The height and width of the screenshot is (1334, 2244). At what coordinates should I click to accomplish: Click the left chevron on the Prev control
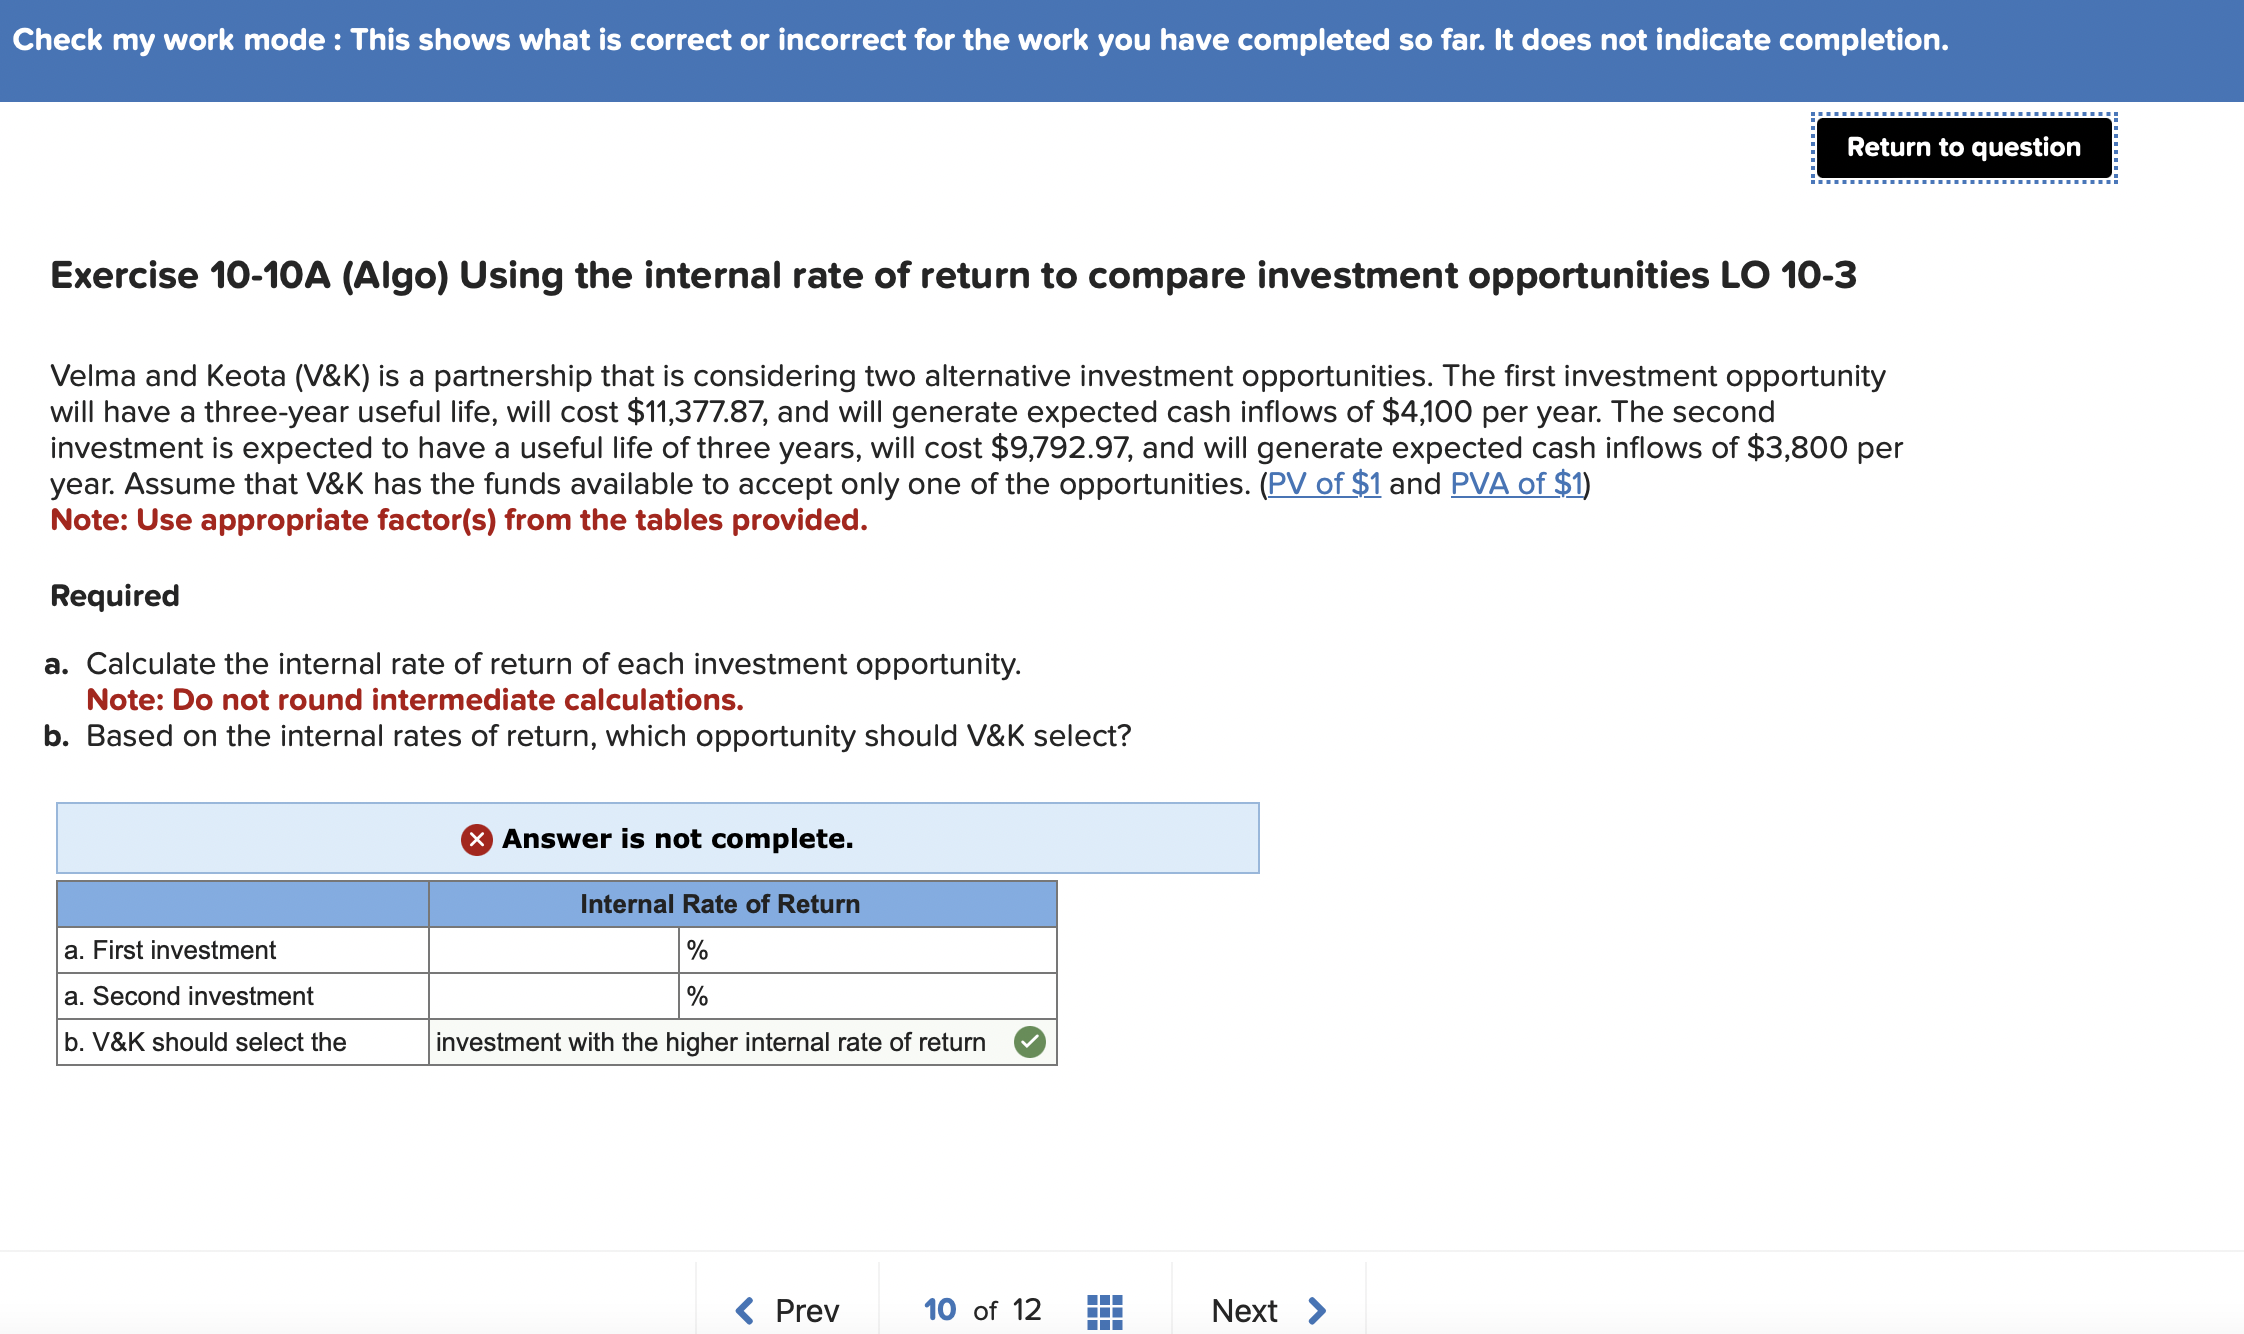(745, 1308)
